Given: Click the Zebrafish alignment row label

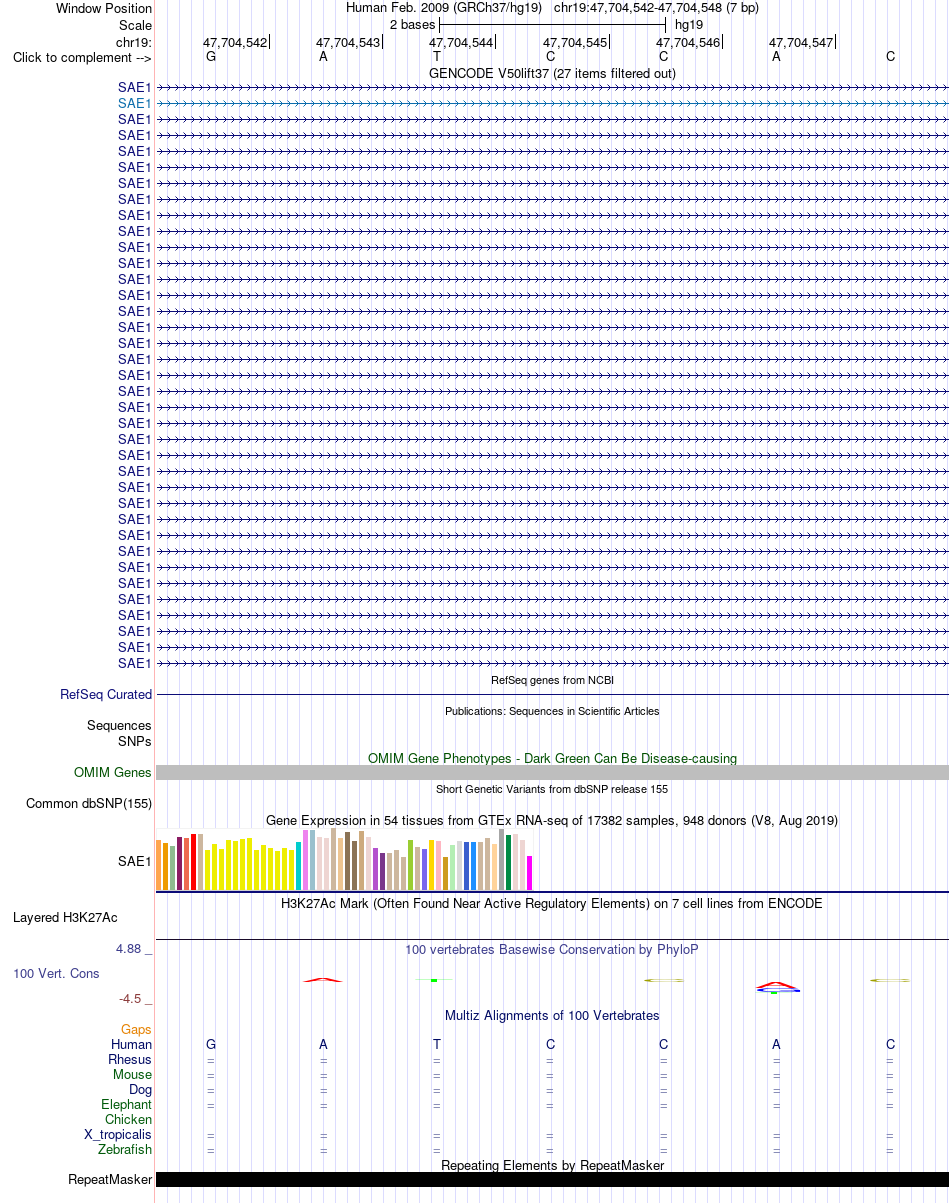Looking at the screenshot, I should tap(125, 1150).
